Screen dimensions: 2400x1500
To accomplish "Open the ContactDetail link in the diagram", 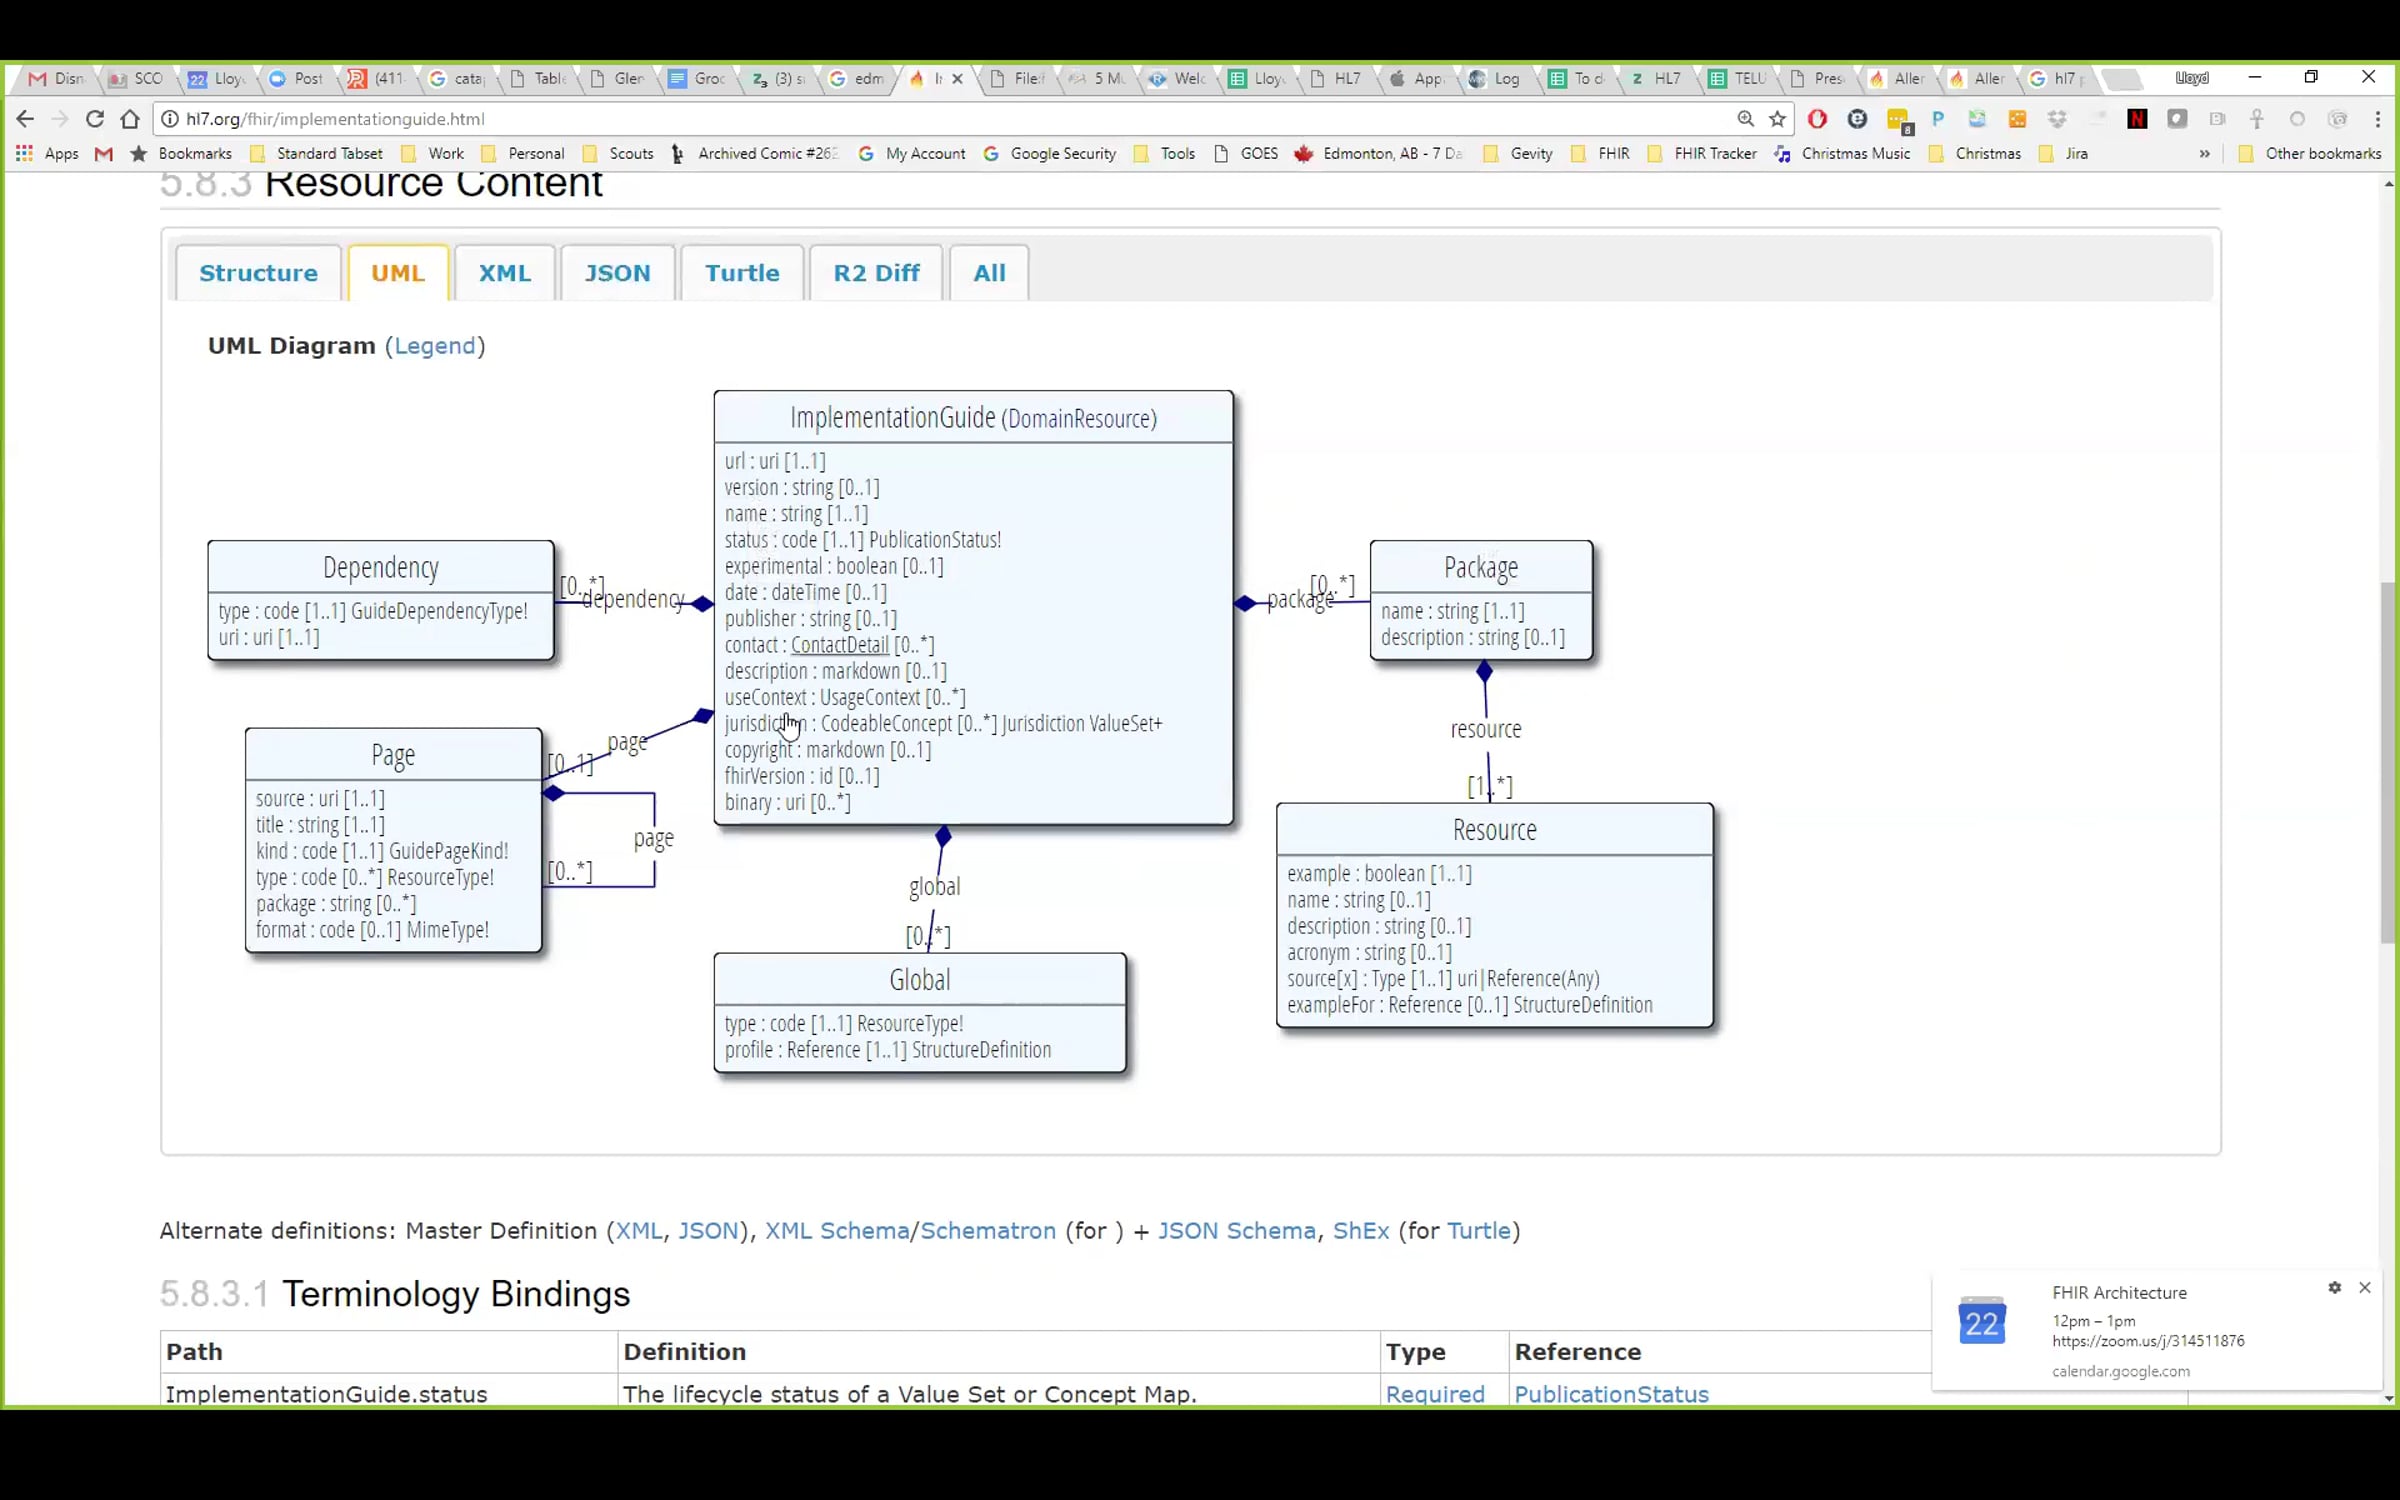I will pyautogui.click(x=839, y=645).
